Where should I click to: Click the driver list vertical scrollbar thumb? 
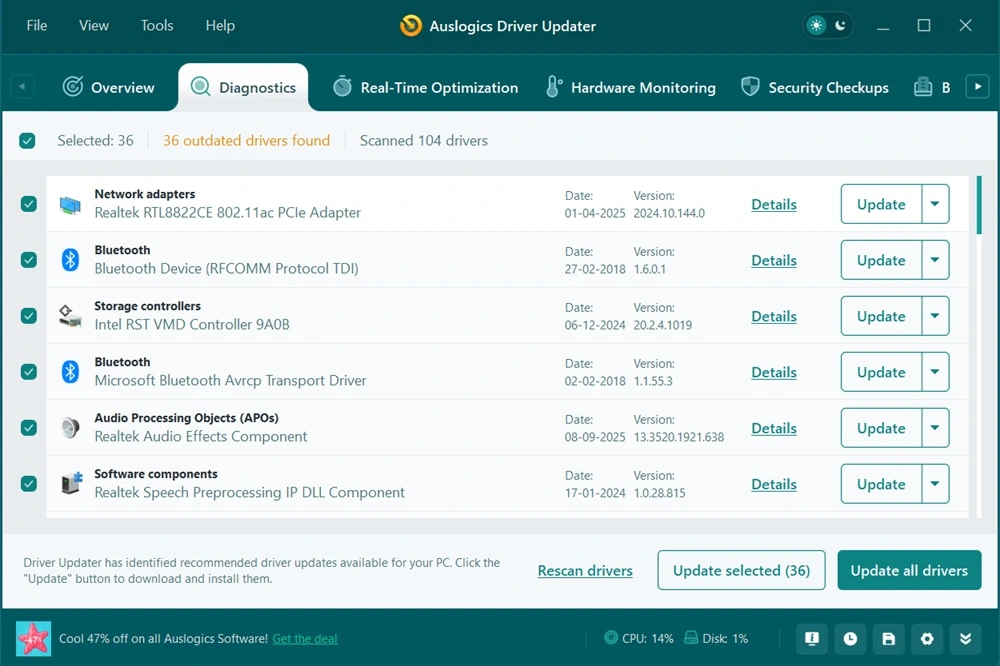point(979,205)
